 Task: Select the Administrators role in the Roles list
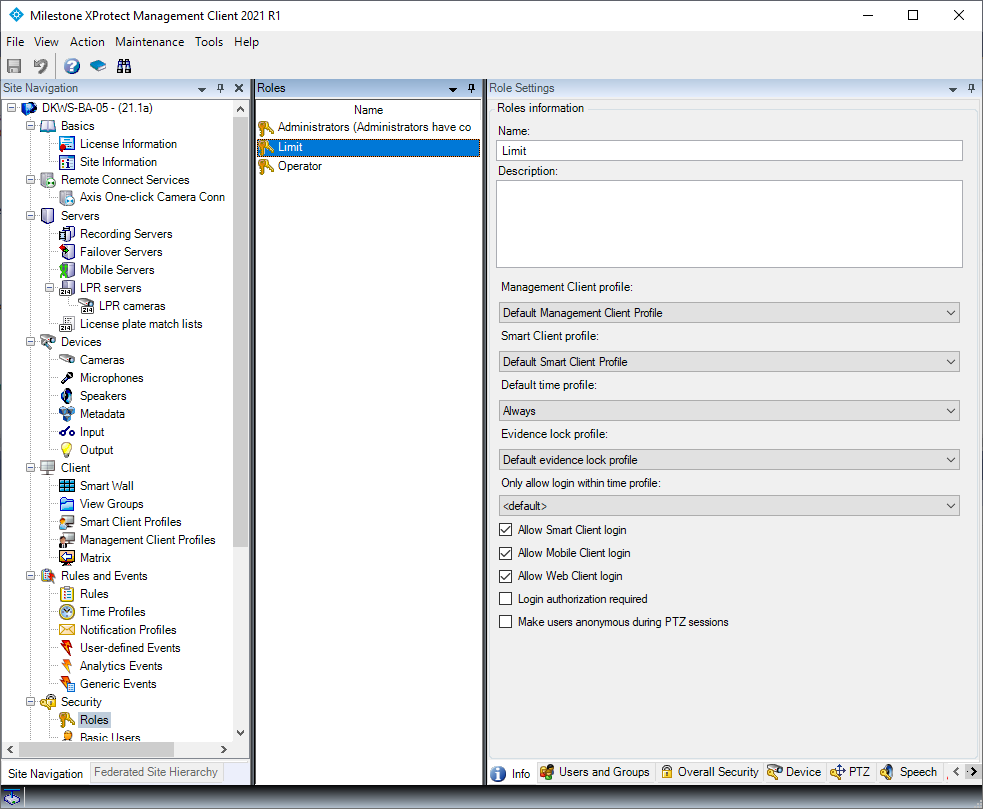[x=350, y=127]
